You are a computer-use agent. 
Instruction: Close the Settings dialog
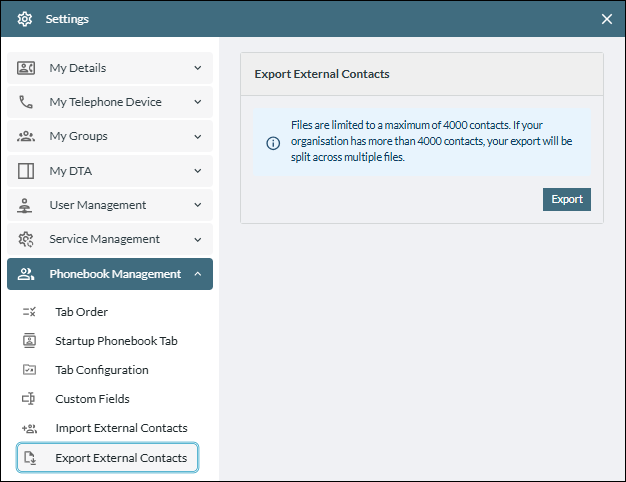click(606, 19)
